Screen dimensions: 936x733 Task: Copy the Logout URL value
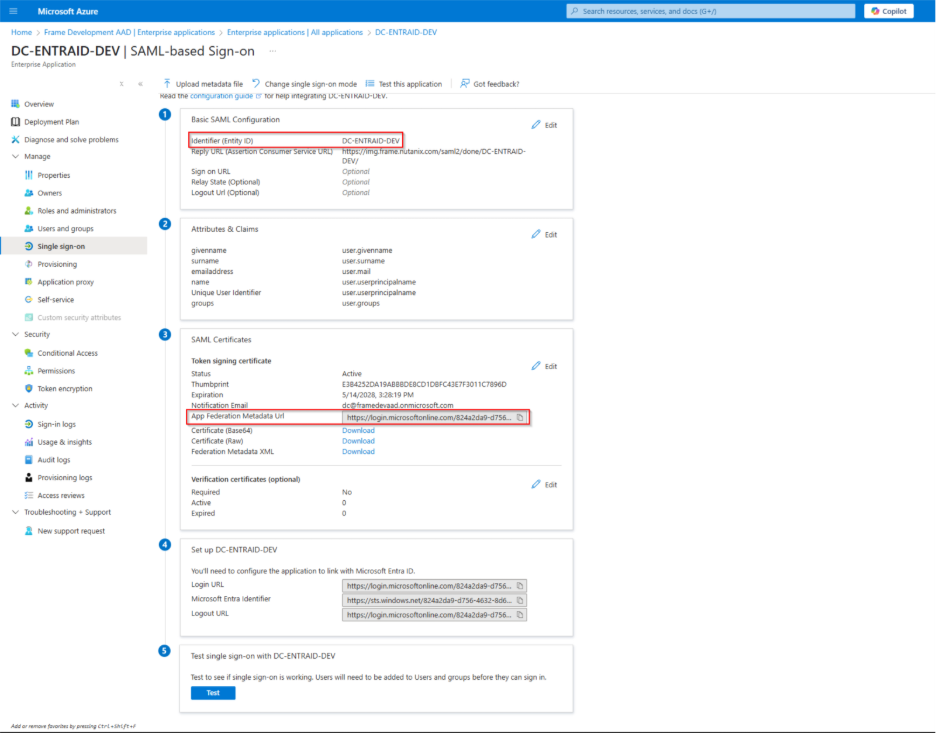pos(520,615)
